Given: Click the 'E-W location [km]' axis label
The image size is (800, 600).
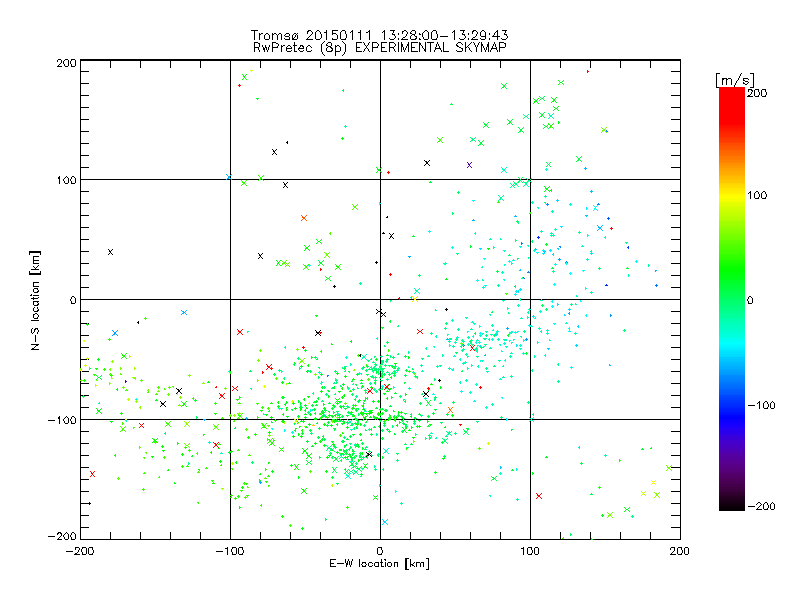Looking at the screenshot, I should click(379, 563).
